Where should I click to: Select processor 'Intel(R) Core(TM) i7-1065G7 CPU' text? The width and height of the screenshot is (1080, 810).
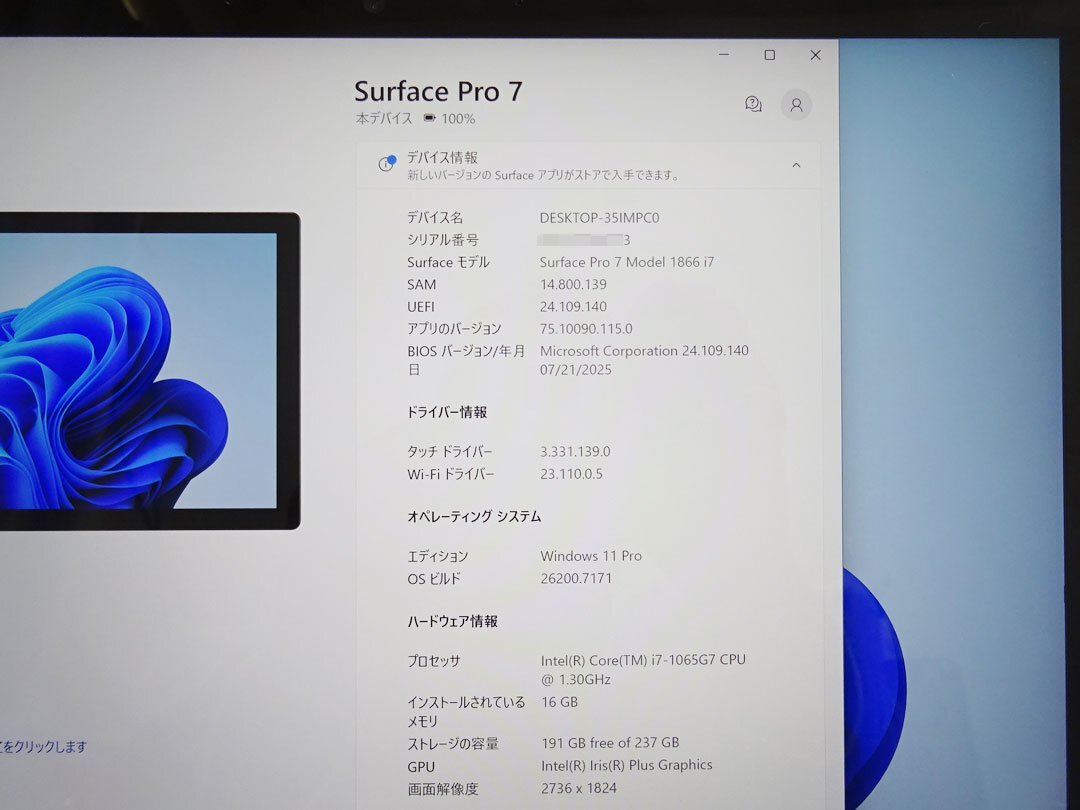(643, 660)
